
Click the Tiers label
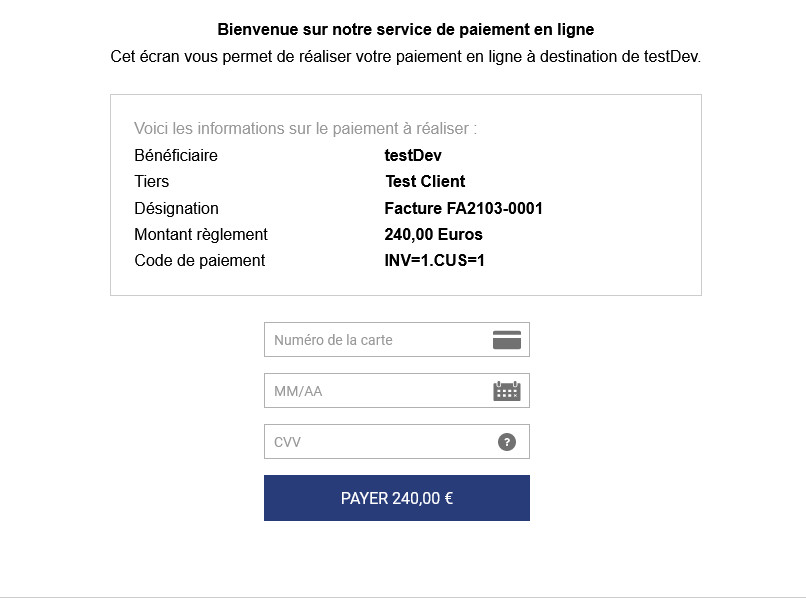152,181
